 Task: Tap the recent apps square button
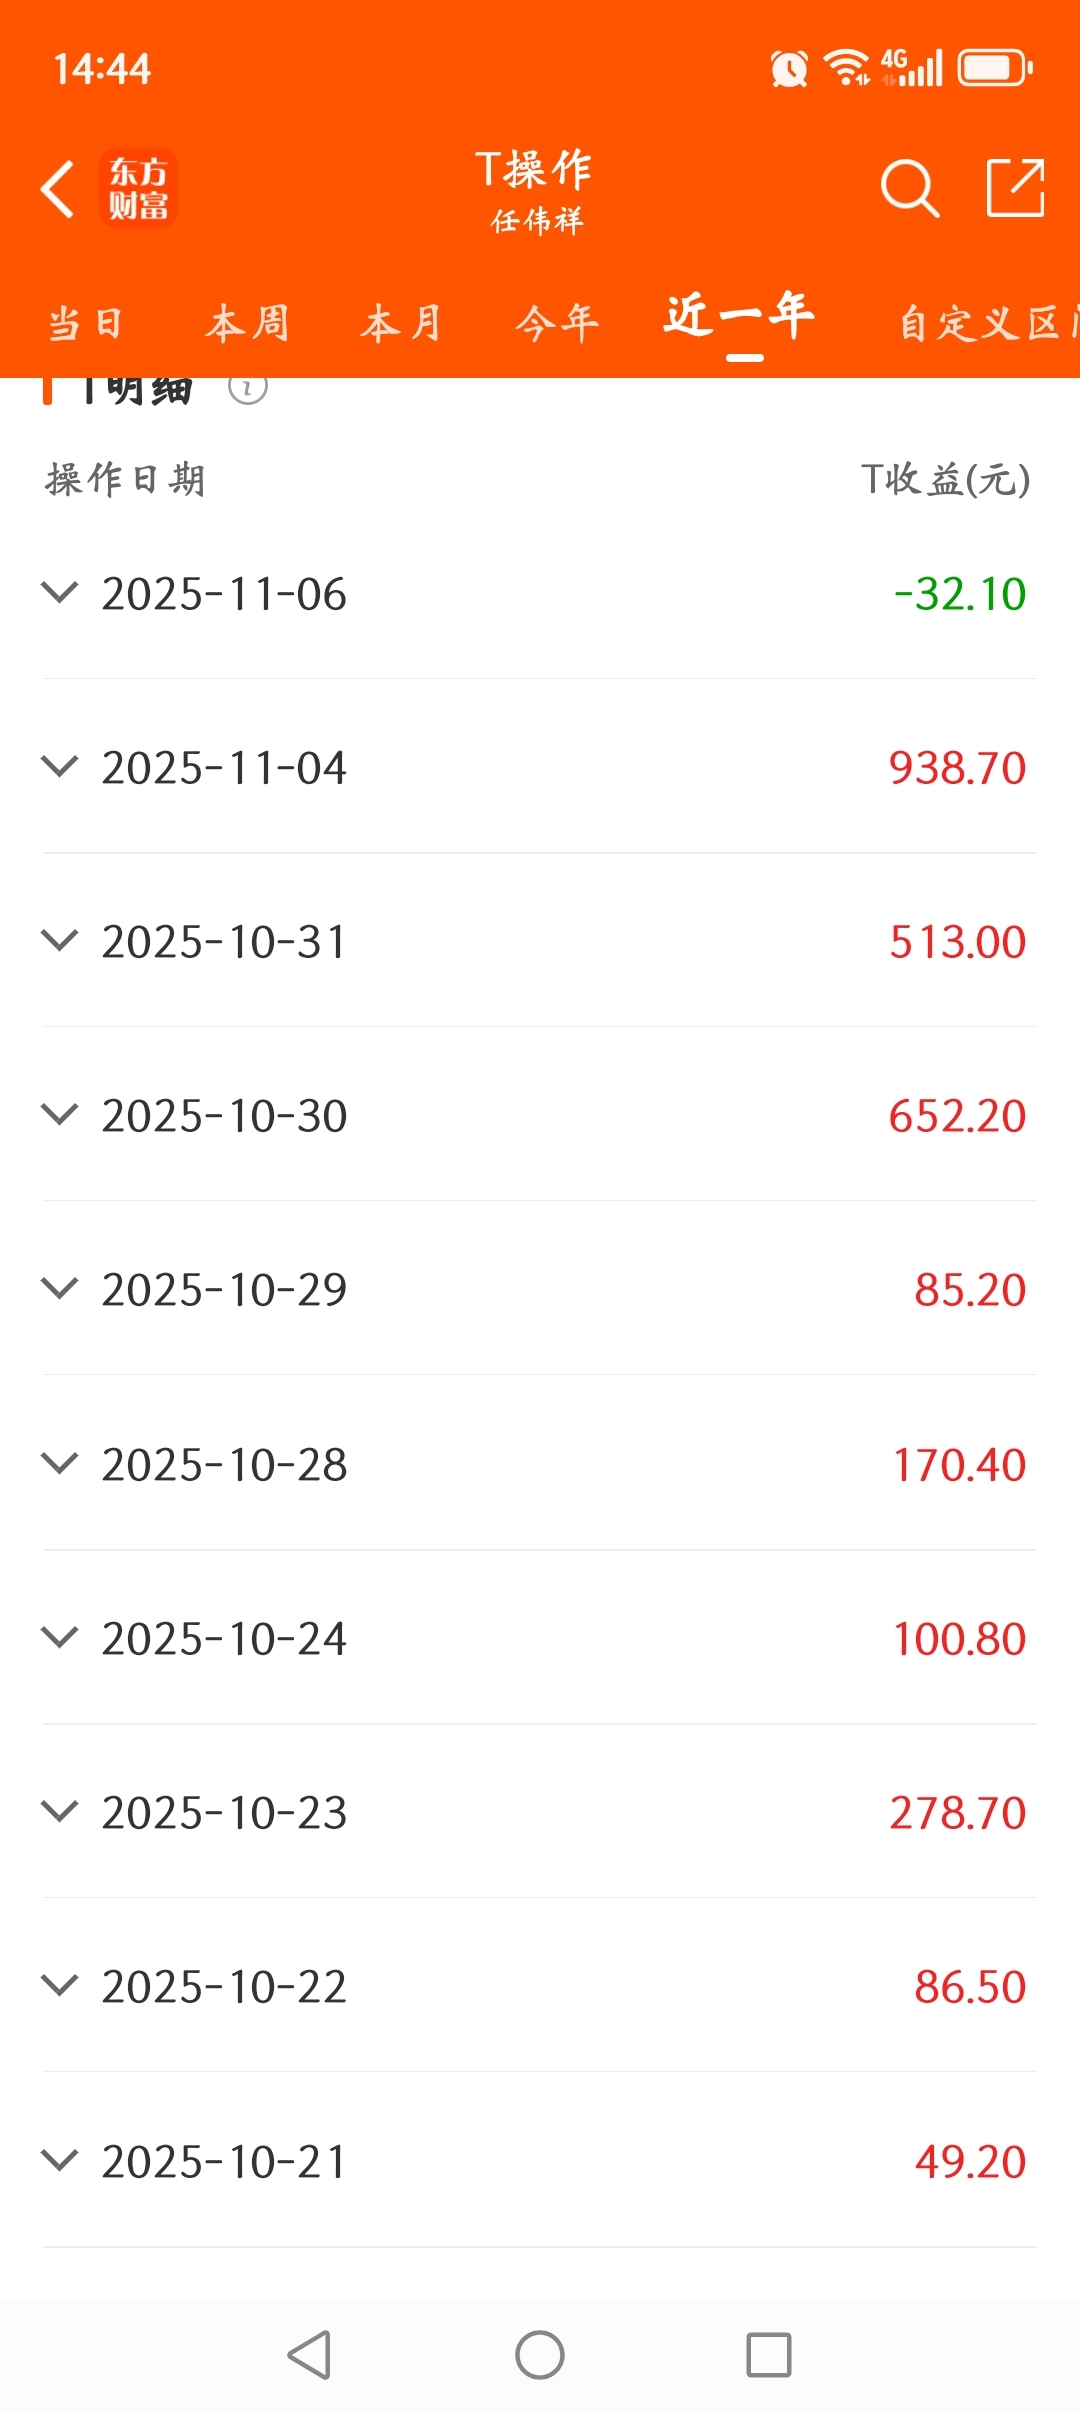pyautogui.click(x=769, y=2355)
